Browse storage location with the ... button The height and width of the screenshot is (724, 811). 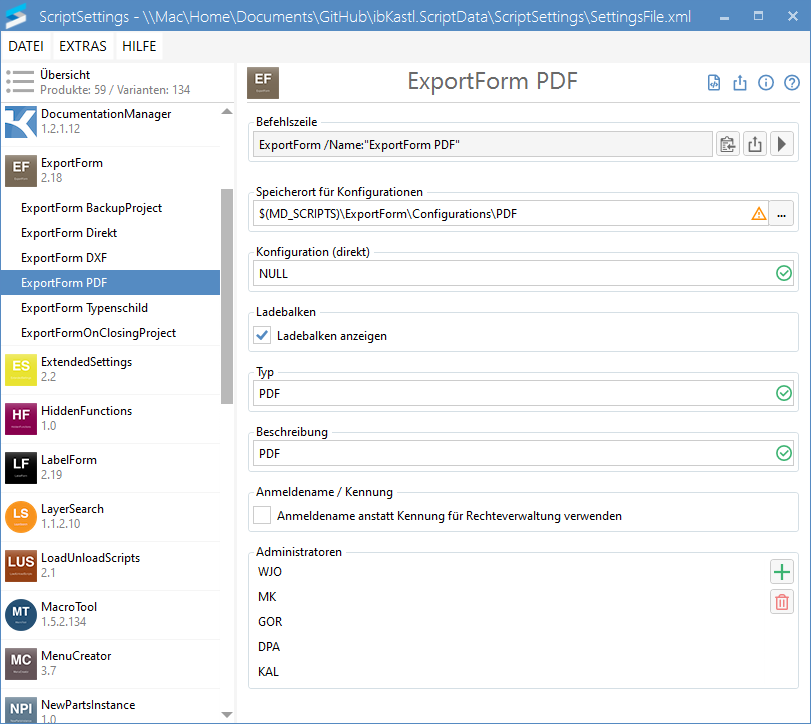tap(782, 213)
